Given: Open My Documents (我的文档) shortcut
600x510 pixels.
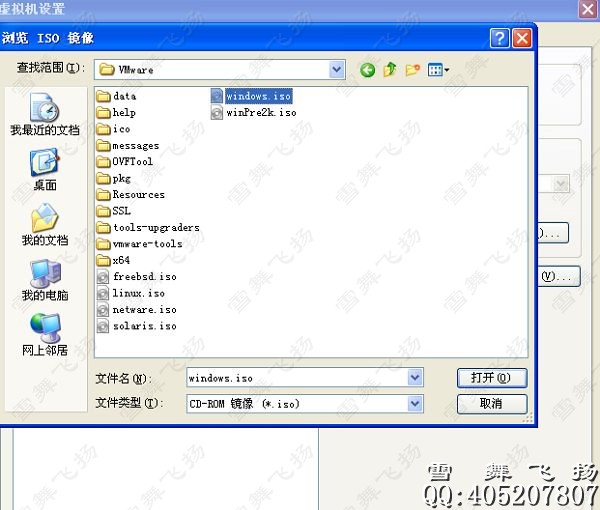Looking at the screenshot, I should click(x=44, y=225).
